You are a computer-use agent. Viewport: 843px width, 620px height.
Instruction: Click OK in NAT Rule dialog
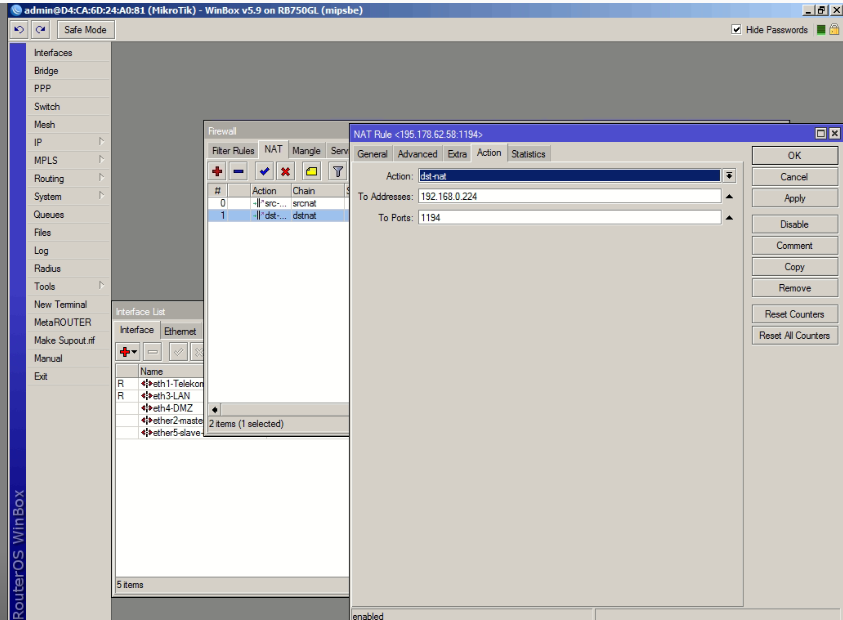pos(794,155)
